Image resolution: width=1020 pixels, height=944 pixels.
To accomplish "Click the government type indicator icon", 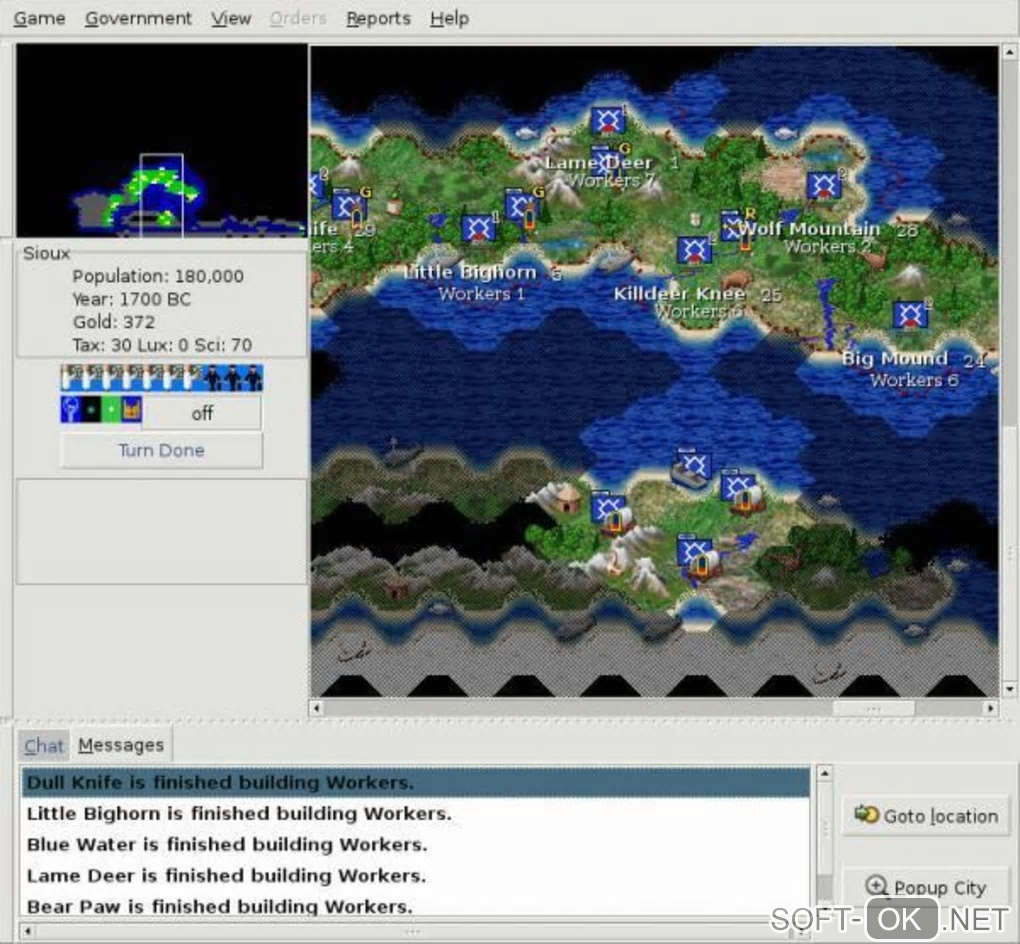I will (x=131, y=410).
